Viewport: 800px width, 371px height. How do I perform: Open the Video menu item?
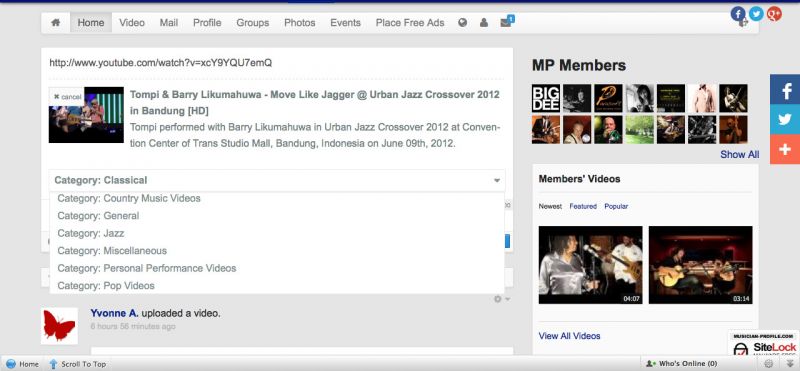(132, 22)
